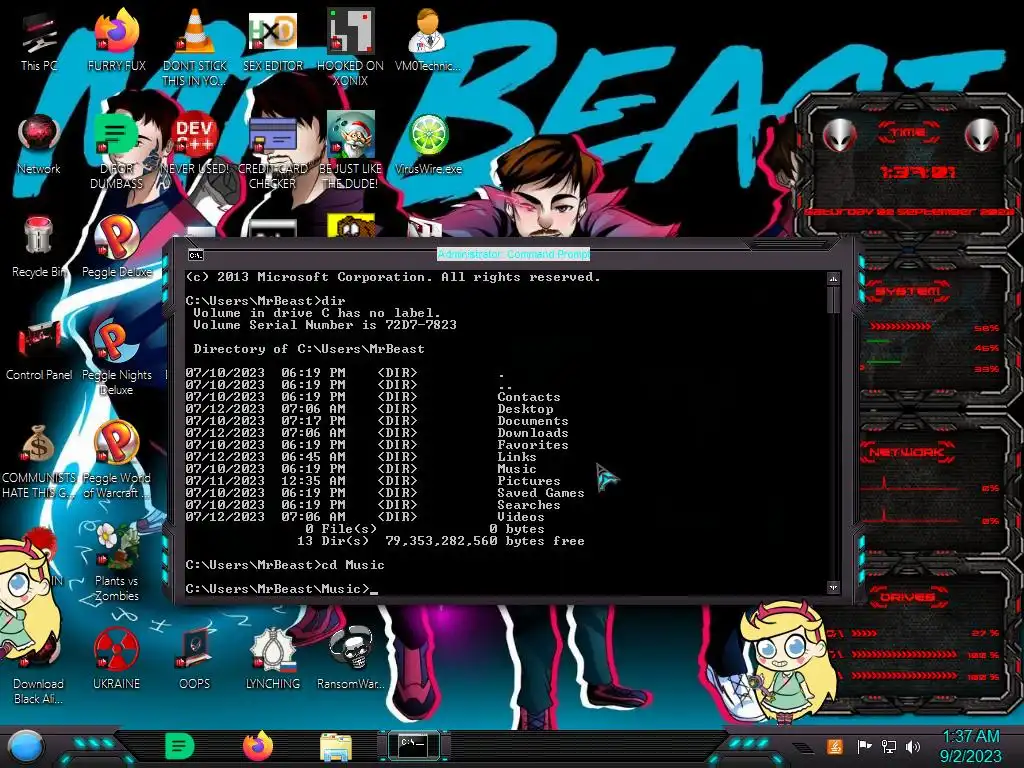Click the Searches directory entry
The width and height of the screenshot is (1024, 768).
coord(528,505)
